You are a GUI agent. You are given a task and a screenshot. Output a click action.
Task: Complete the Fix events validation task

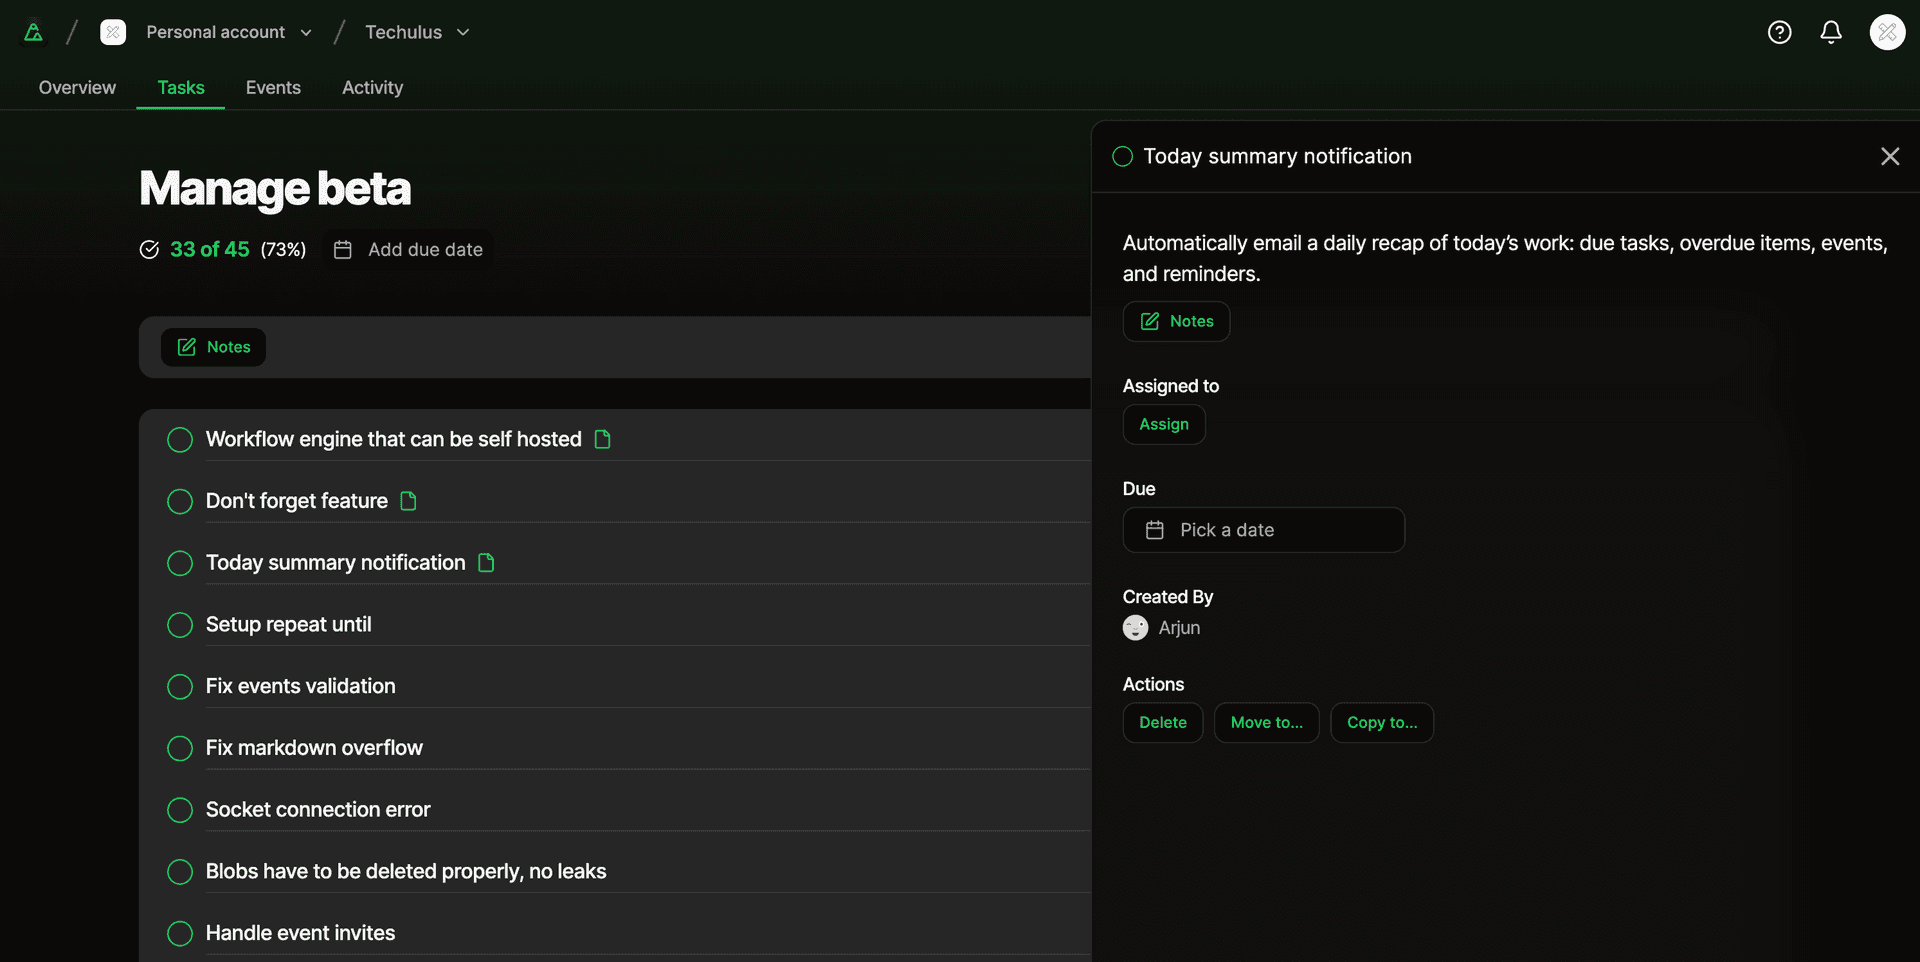tap(180, 687)
